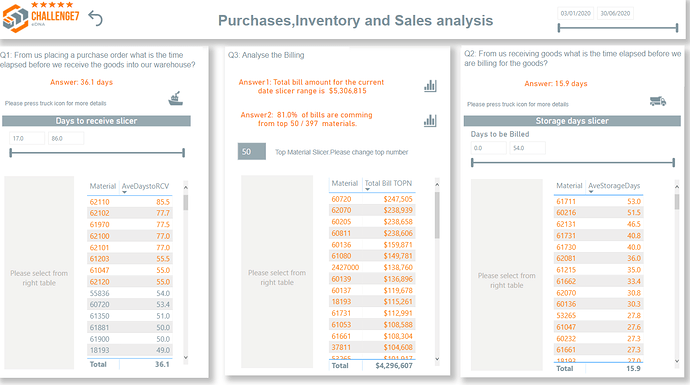Edit minimum days to receive 17.0

[27, 138]
